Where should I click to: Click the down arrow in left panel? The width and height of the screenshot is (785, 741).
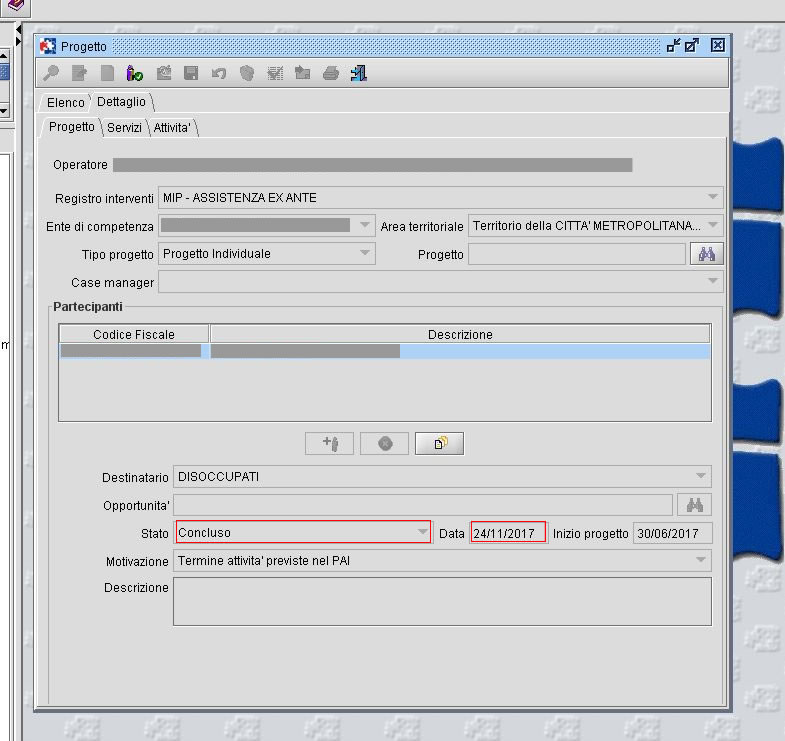point(4,111)
